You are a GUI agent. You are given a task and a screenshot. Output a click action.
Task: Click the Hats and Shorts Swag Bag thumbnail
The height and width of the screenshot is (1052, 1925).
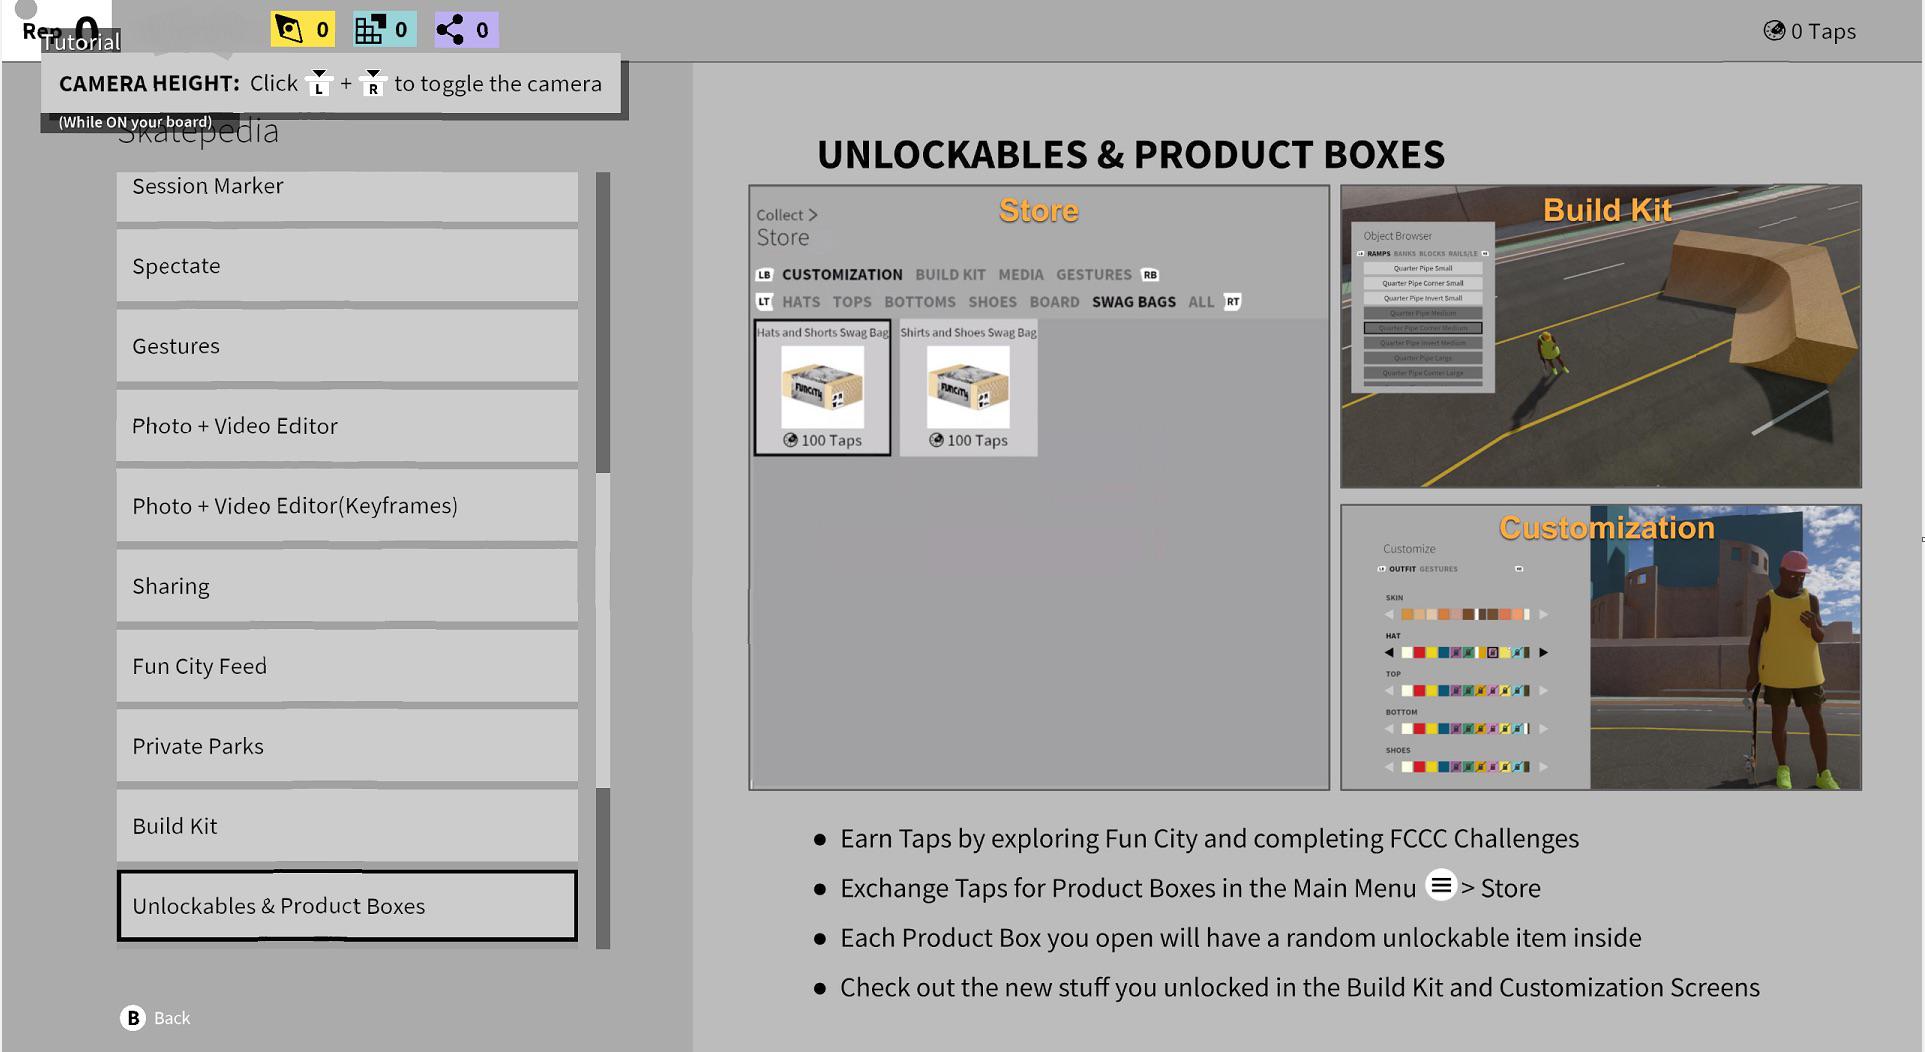coord(822,388)
